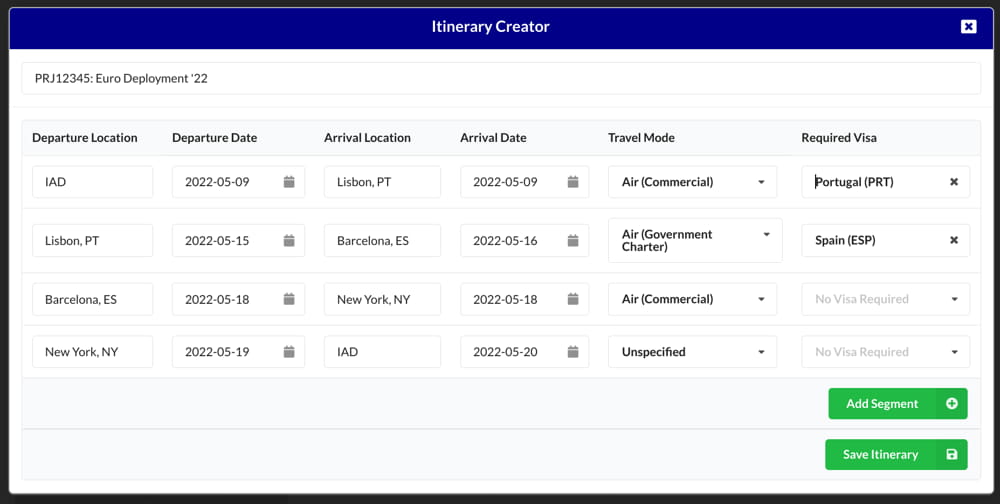Remove the Spain (ESP) visa selection
This screenshot has width=1000, height=504.
[953, 240]
